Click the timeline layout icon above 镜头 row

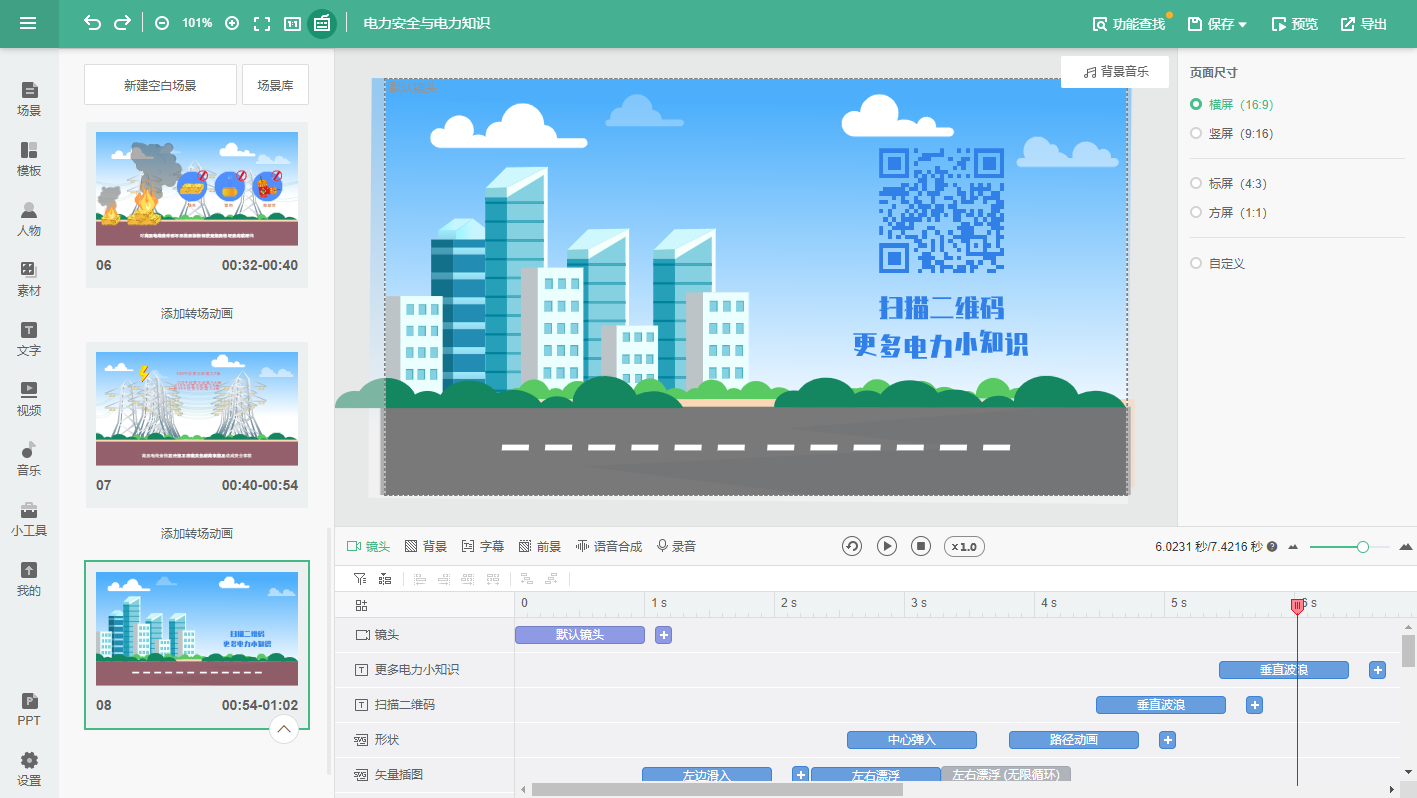361,605
